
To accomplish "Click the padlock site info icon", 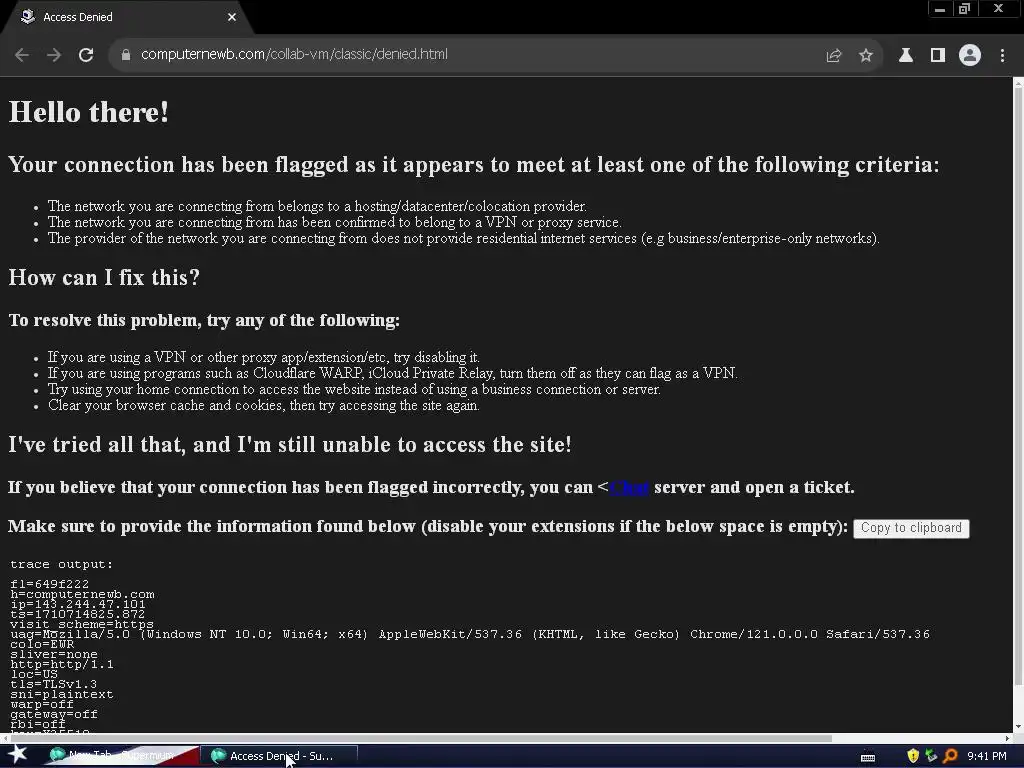I will coord(126,55).
